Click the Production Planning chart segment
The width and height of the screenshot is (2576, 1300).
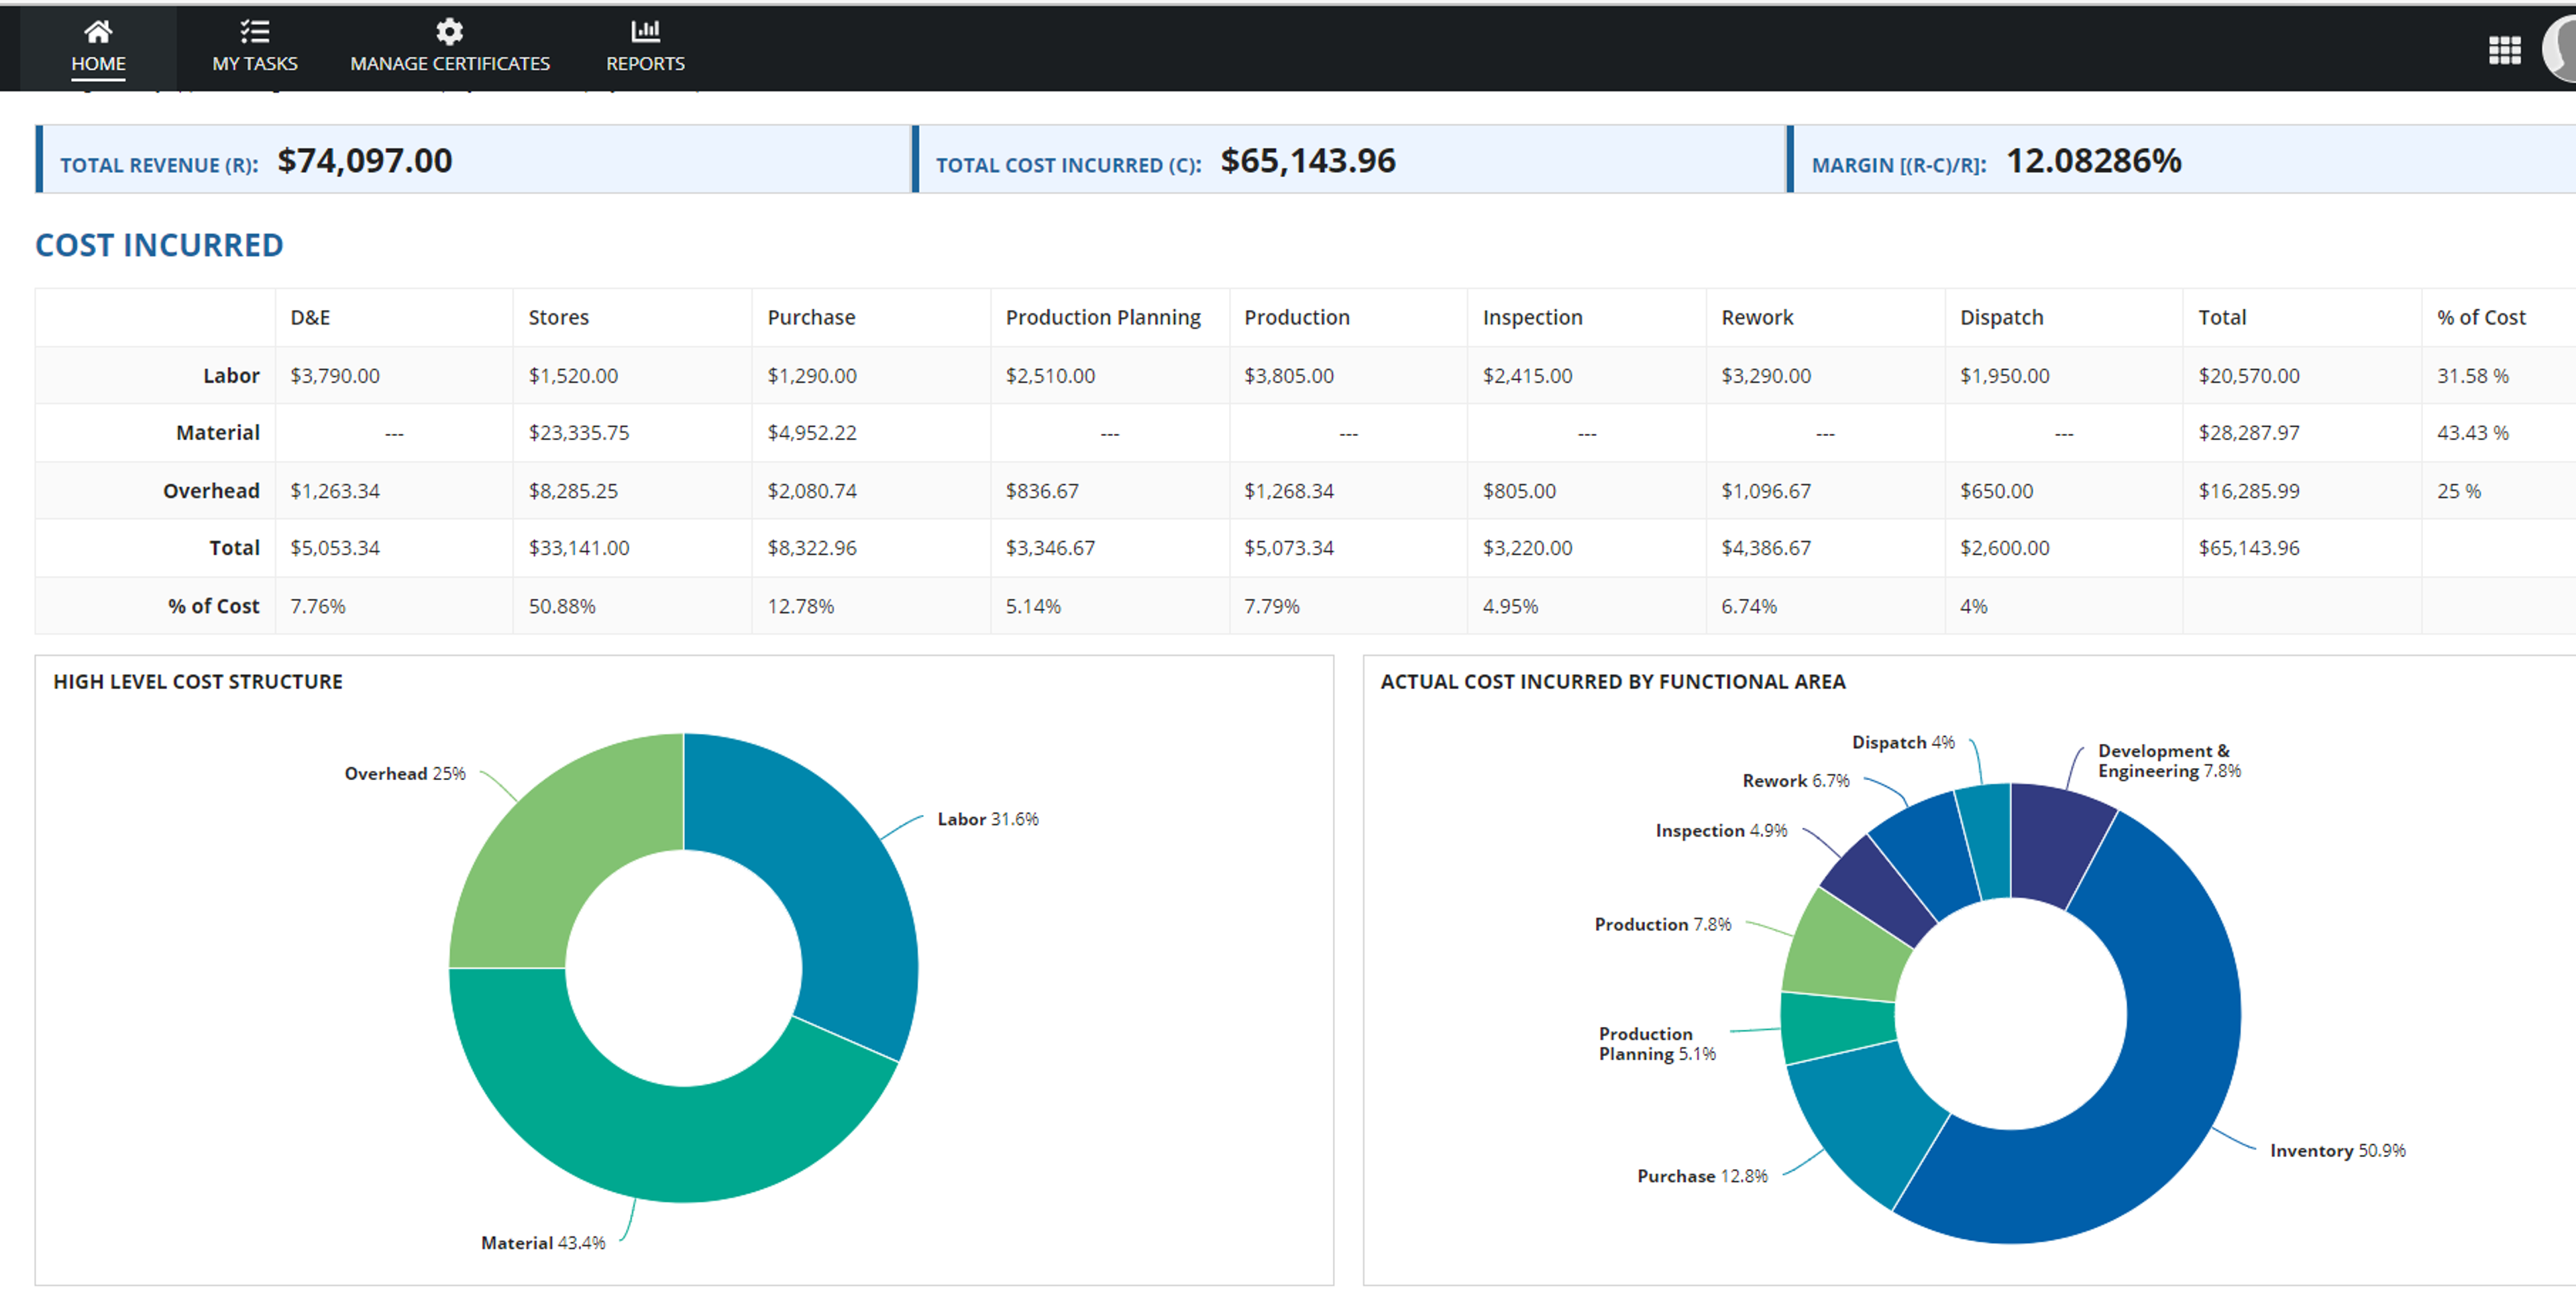(1838, 1028)
